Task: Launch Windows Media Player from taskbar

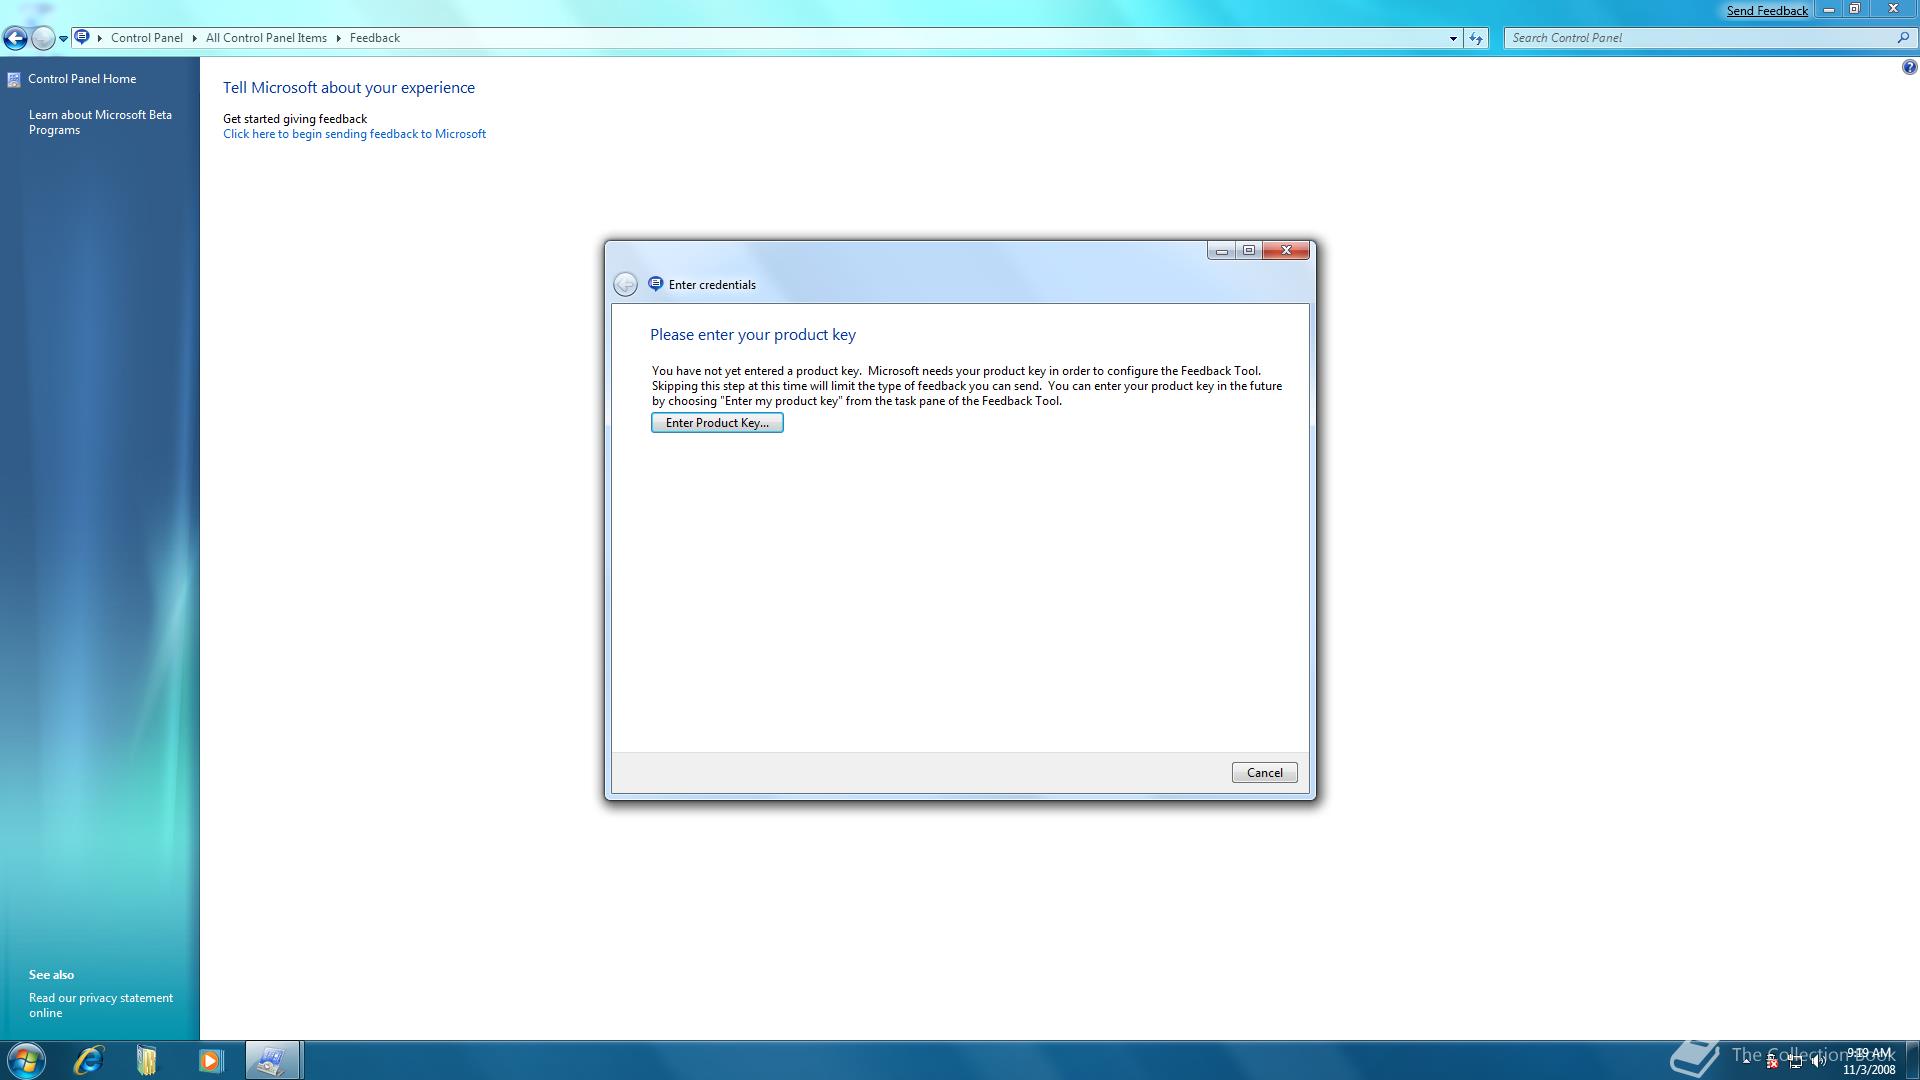Action: (x=210, y=1060)
